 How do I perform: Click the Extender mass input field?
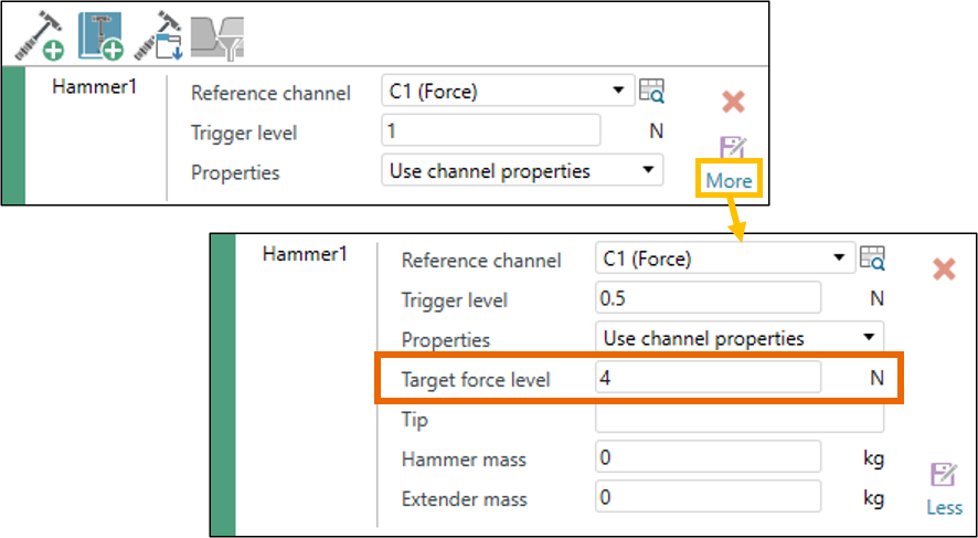coord(708,497)
